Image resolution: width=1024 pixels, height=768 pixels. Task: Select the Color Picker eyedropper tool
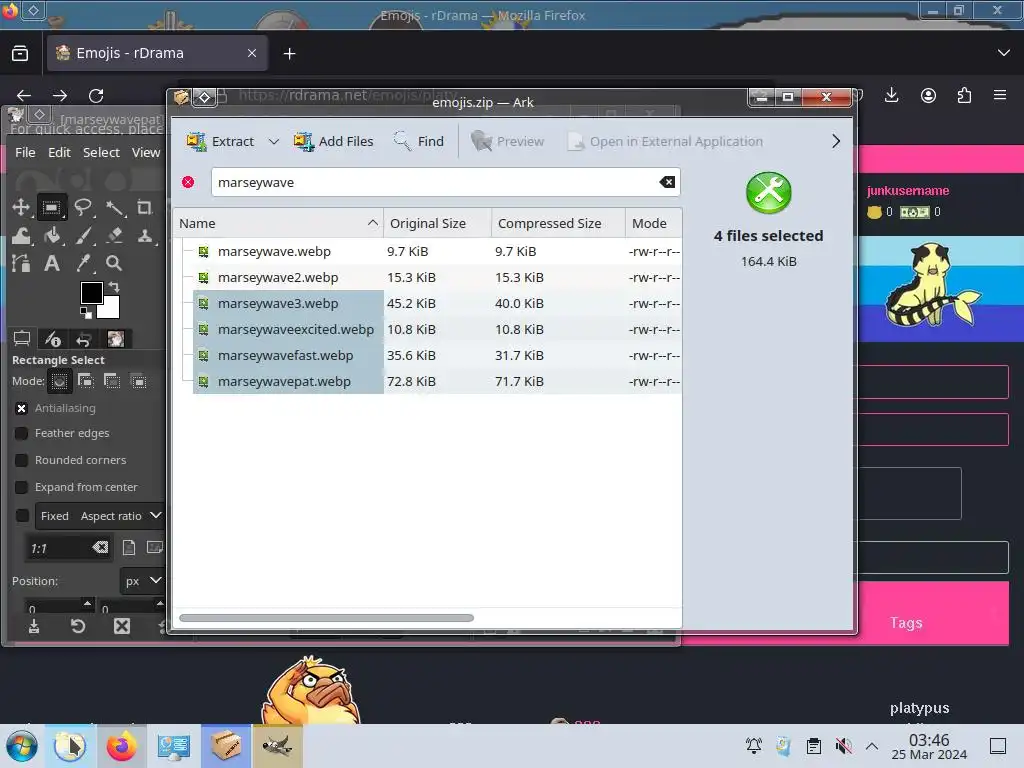[x=84, y=263]
